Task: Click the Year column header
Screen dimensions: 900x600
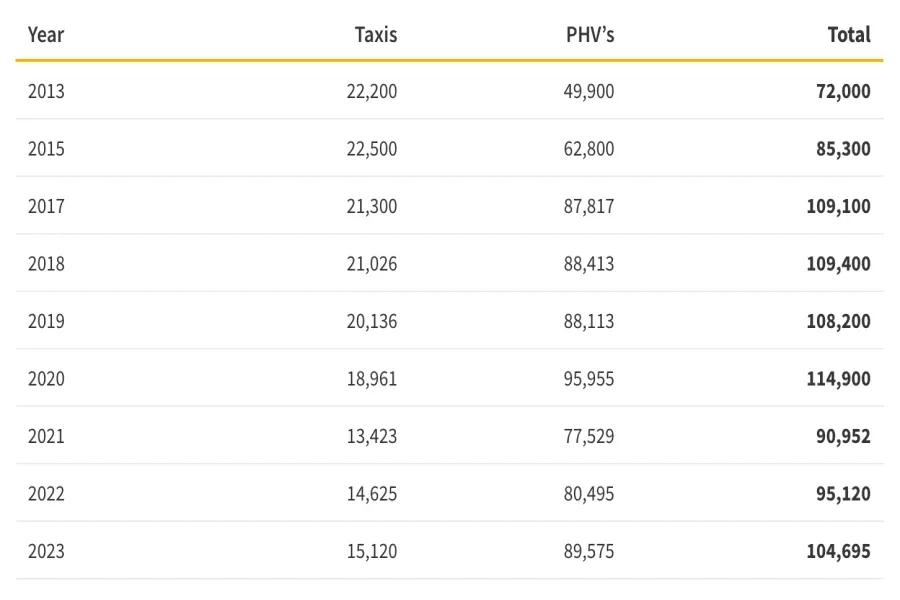Action: pyautogui.click(x=46, y=35)
